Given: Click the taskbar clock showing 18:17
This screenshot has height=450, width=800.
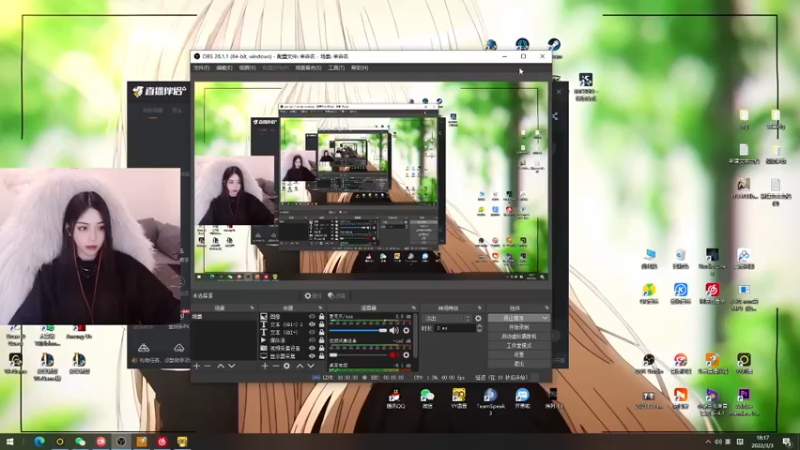Looking at the screenshot, I should [762, 441].
